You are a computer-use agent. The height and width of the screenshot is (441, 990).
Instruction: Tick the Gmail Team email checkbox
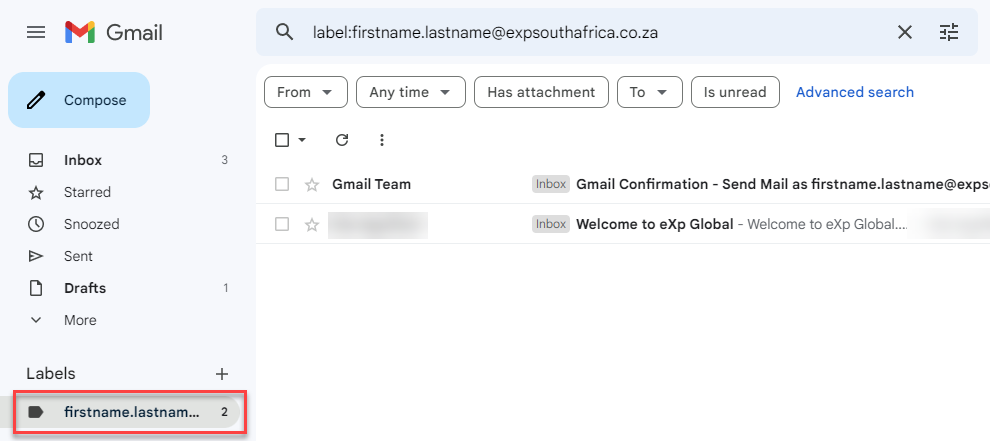coord(282,184)
